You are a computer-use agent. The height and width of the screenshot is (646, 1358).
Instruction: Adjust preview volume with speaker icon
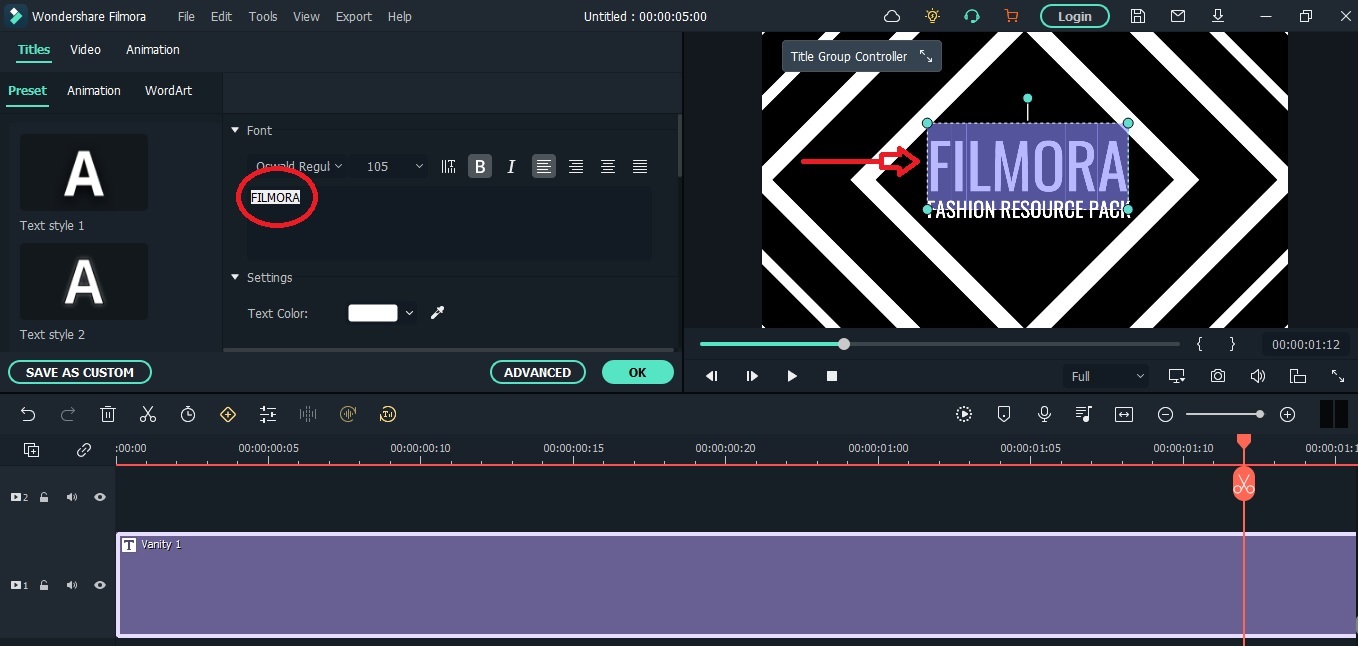(x=1257, y=376)
